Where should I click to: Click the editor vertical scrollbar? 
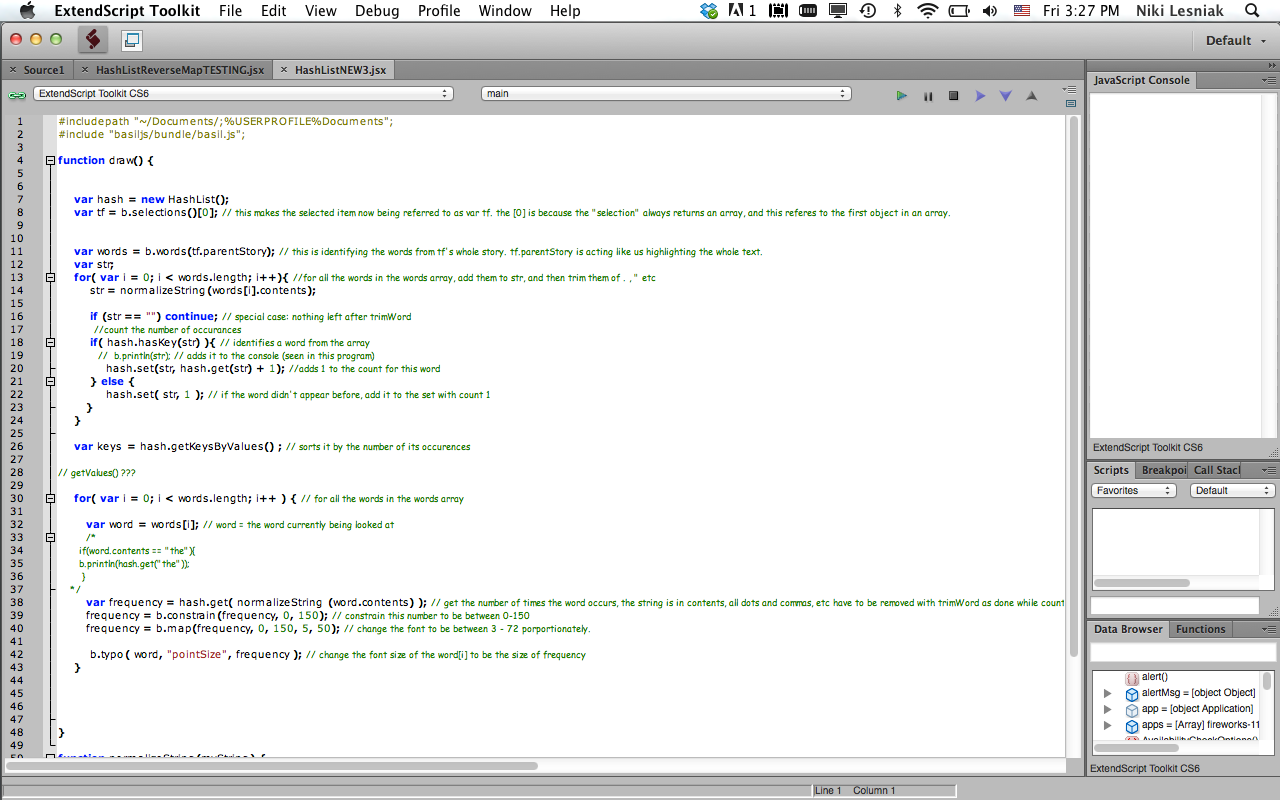click(x=1074, y=385)
